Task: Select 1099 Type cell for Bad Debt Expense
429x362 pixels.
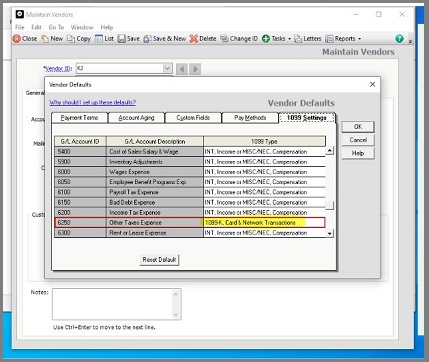Action: click(264, 202)
